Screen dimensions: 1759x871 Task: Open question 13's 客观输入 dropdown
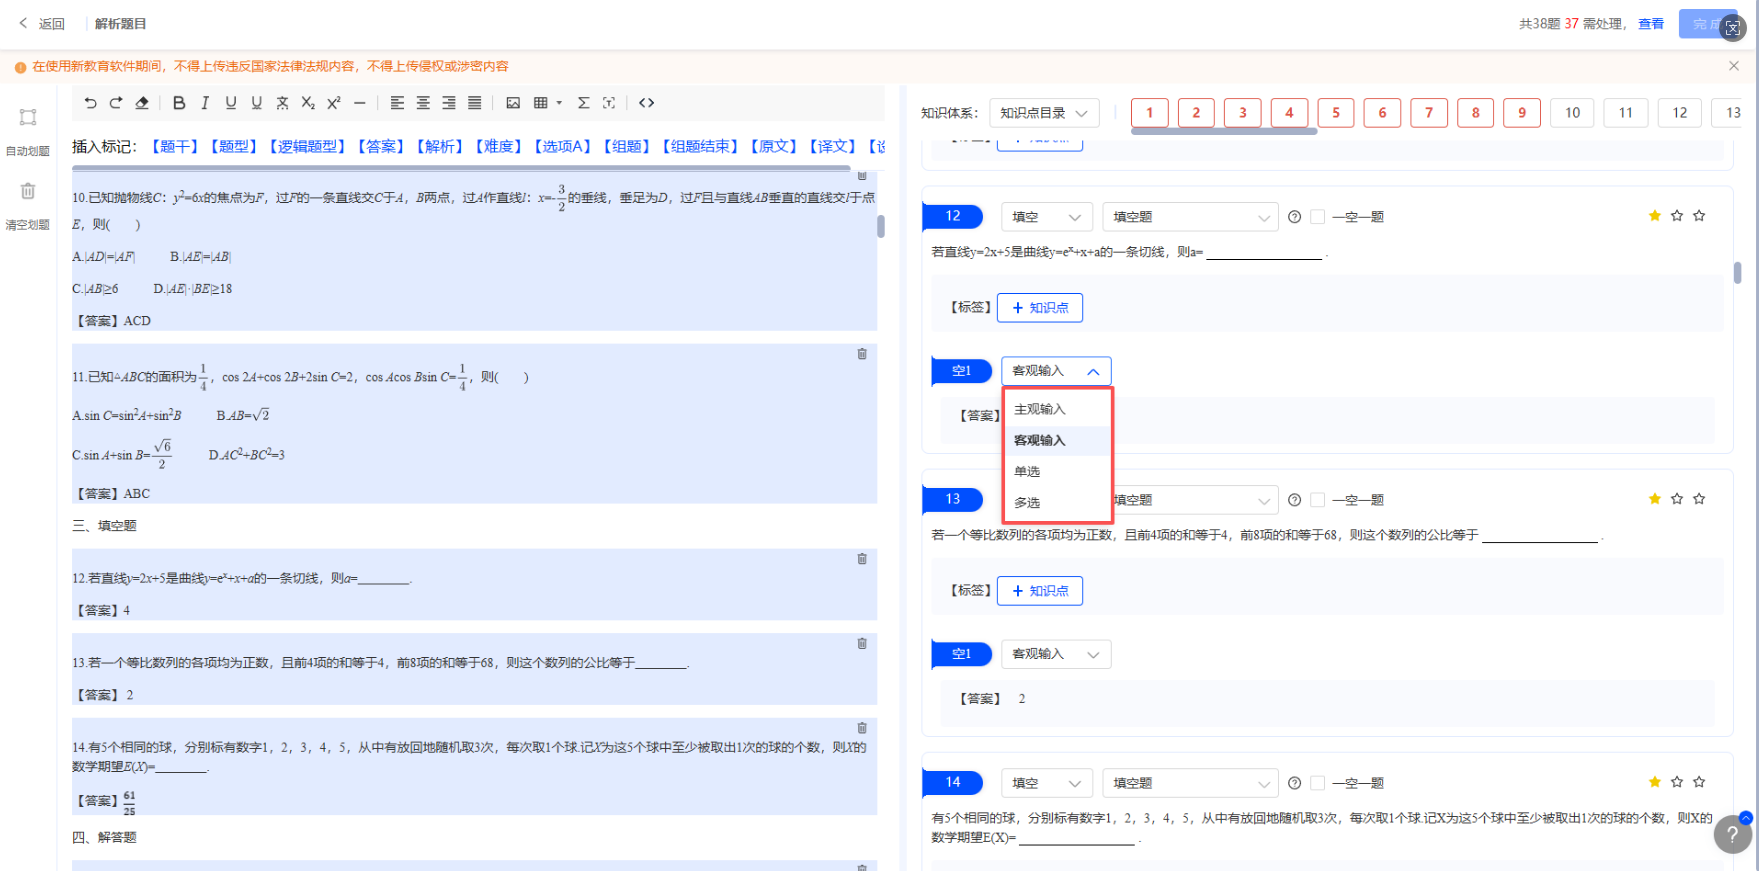(x=1056, y=654)
